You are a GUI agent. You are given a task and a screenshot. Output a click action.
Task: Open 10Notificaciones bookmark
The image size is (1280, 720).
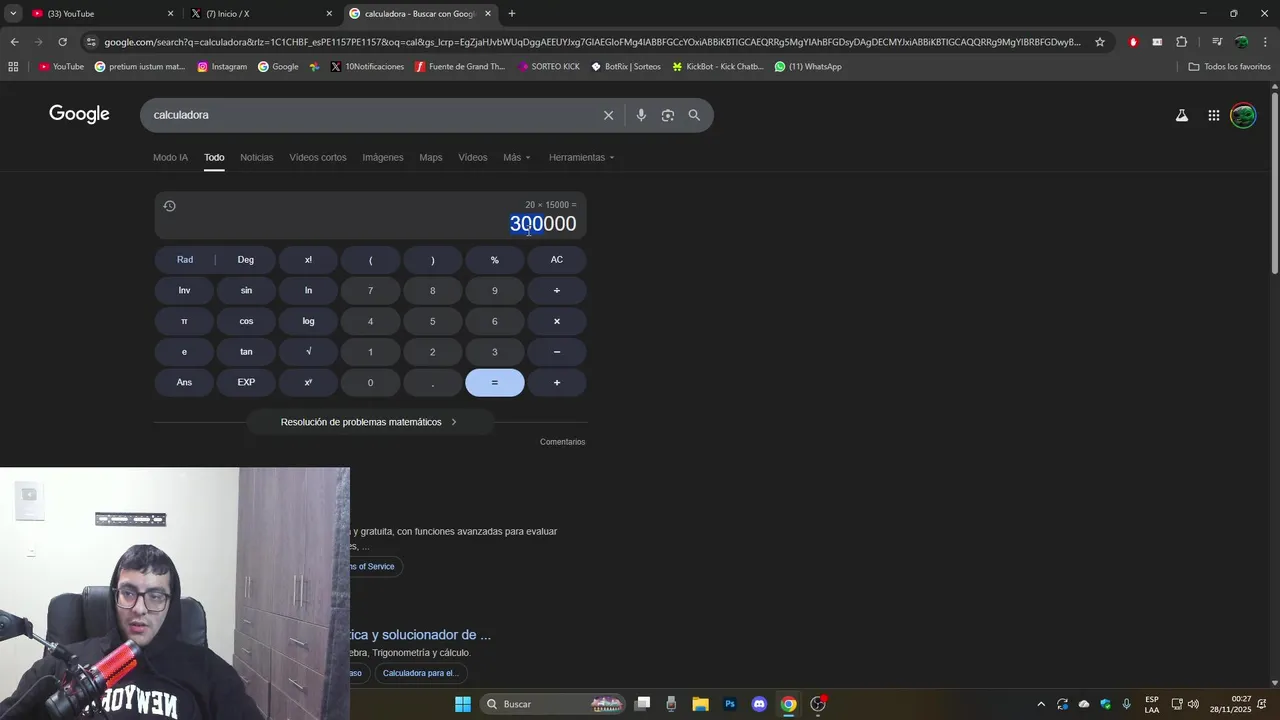(x=367, y=67)
